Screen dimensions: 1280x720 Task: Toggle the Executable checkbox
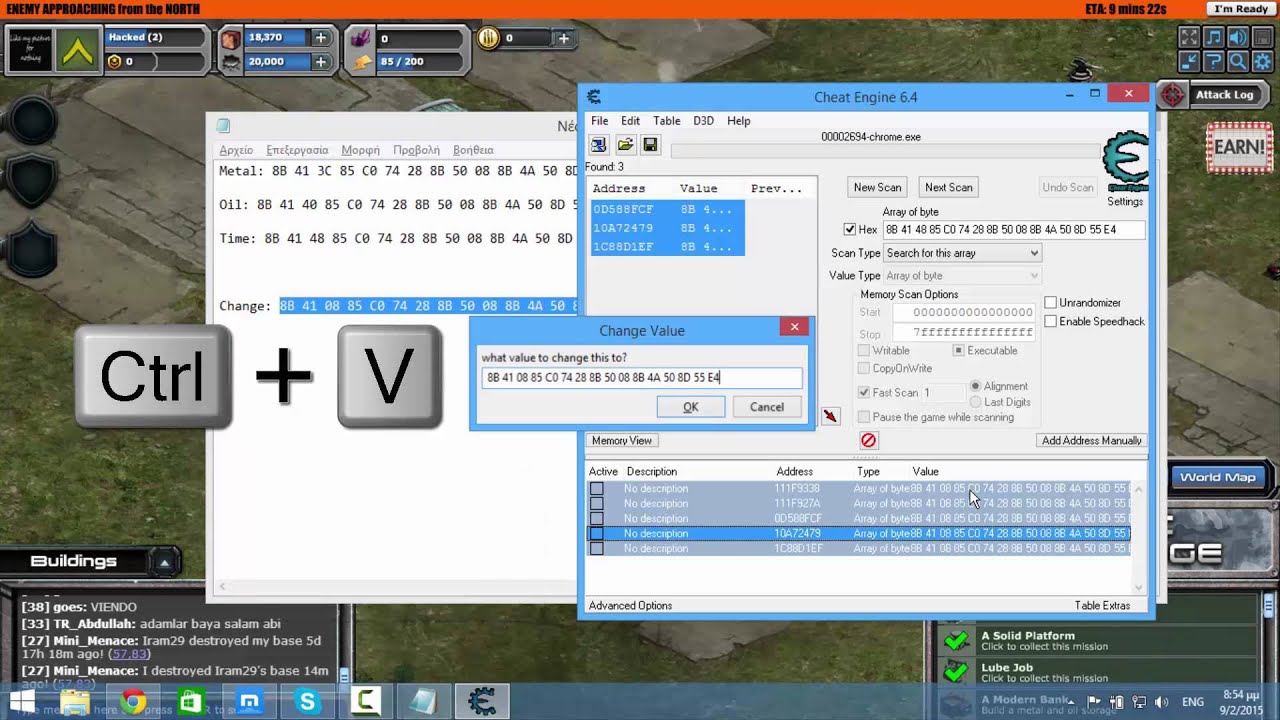point(958,351)
